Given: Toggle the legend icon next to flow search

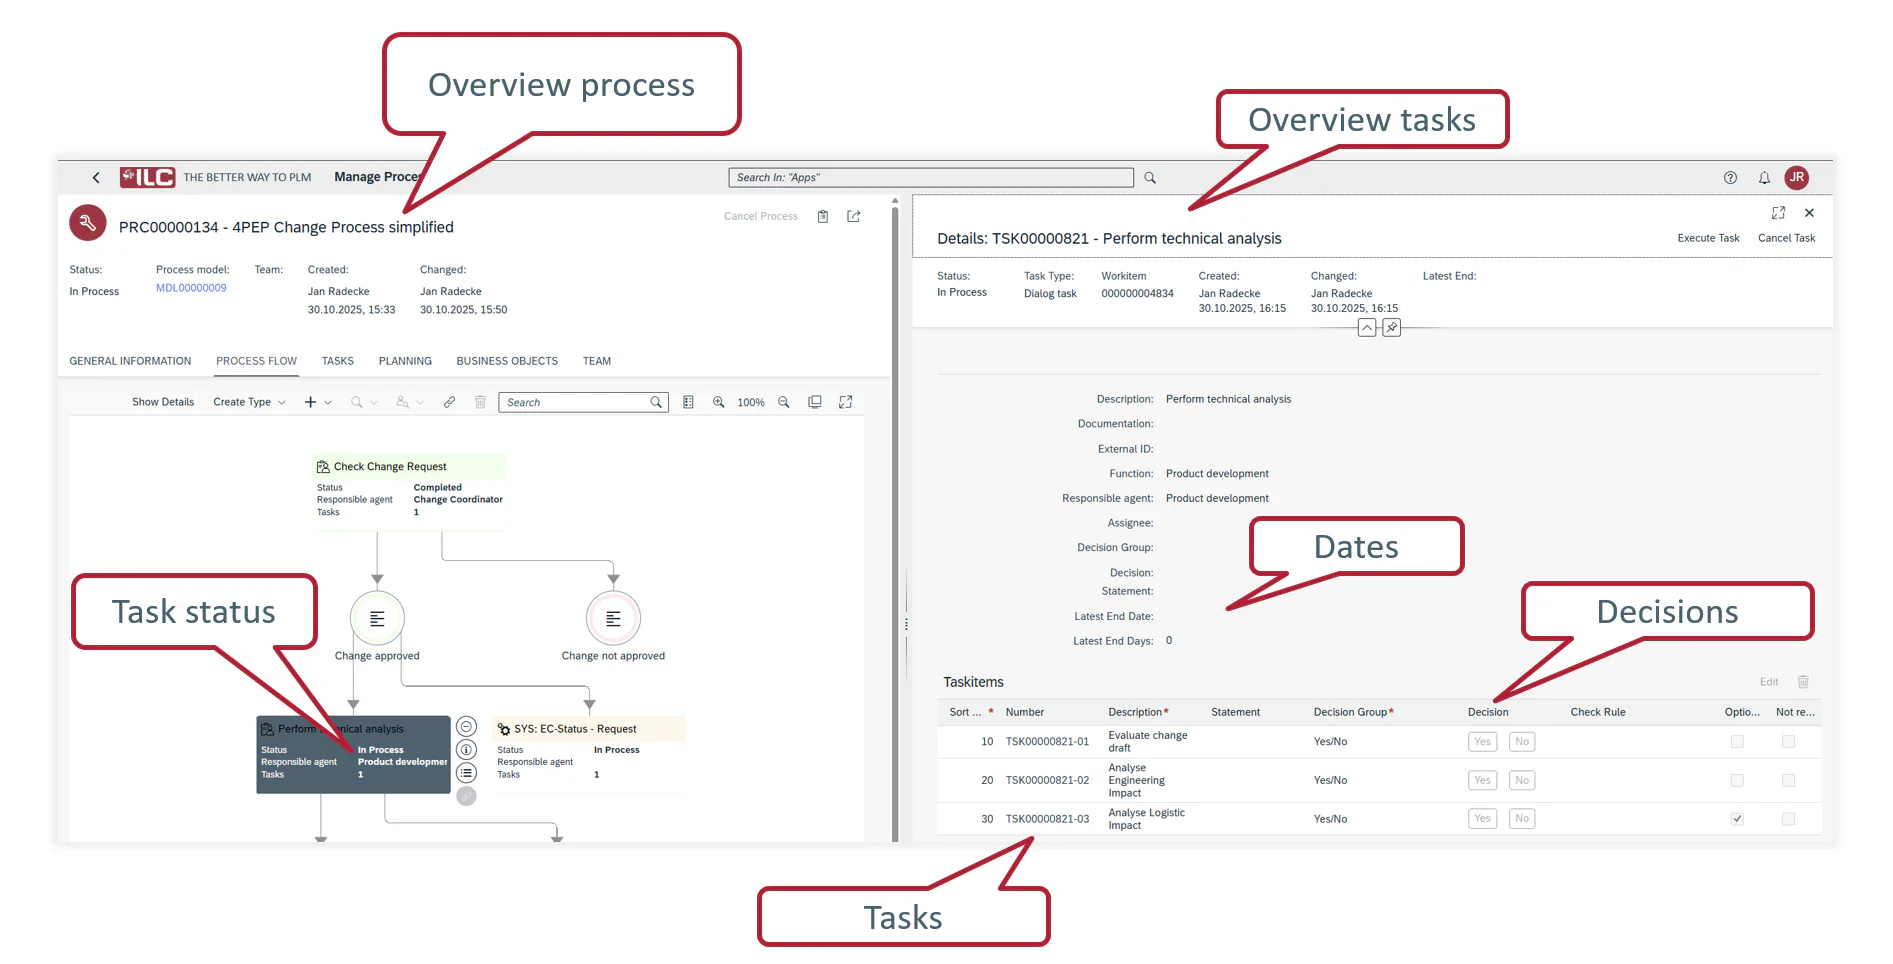Looking at the screenshot, I should coord(688,402).
